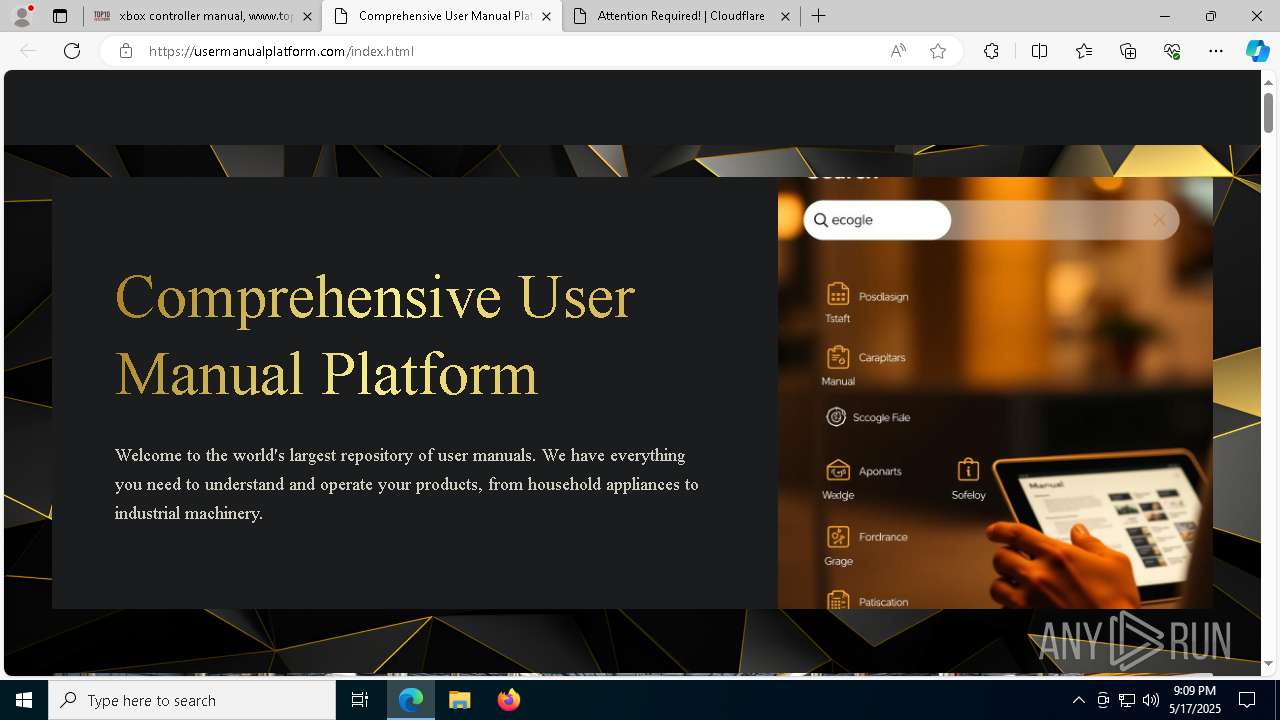The image size is (1280, 720).
Task: Open File Explorer from the taskbar
Action: (x=459, y=700)
